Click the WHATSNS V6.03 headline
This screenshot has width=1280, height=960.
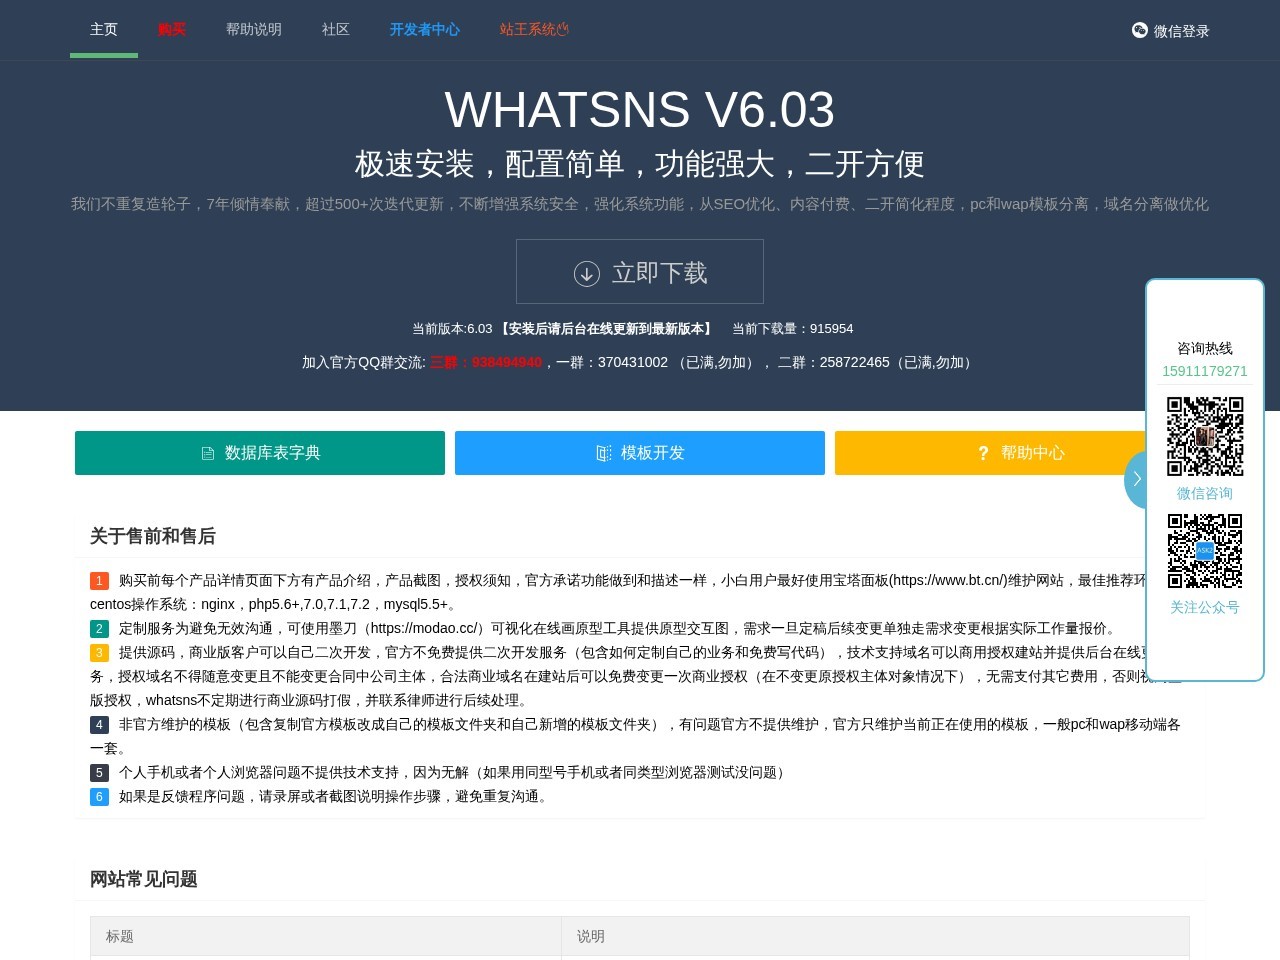pyautogui.click(x=640, y=110)
